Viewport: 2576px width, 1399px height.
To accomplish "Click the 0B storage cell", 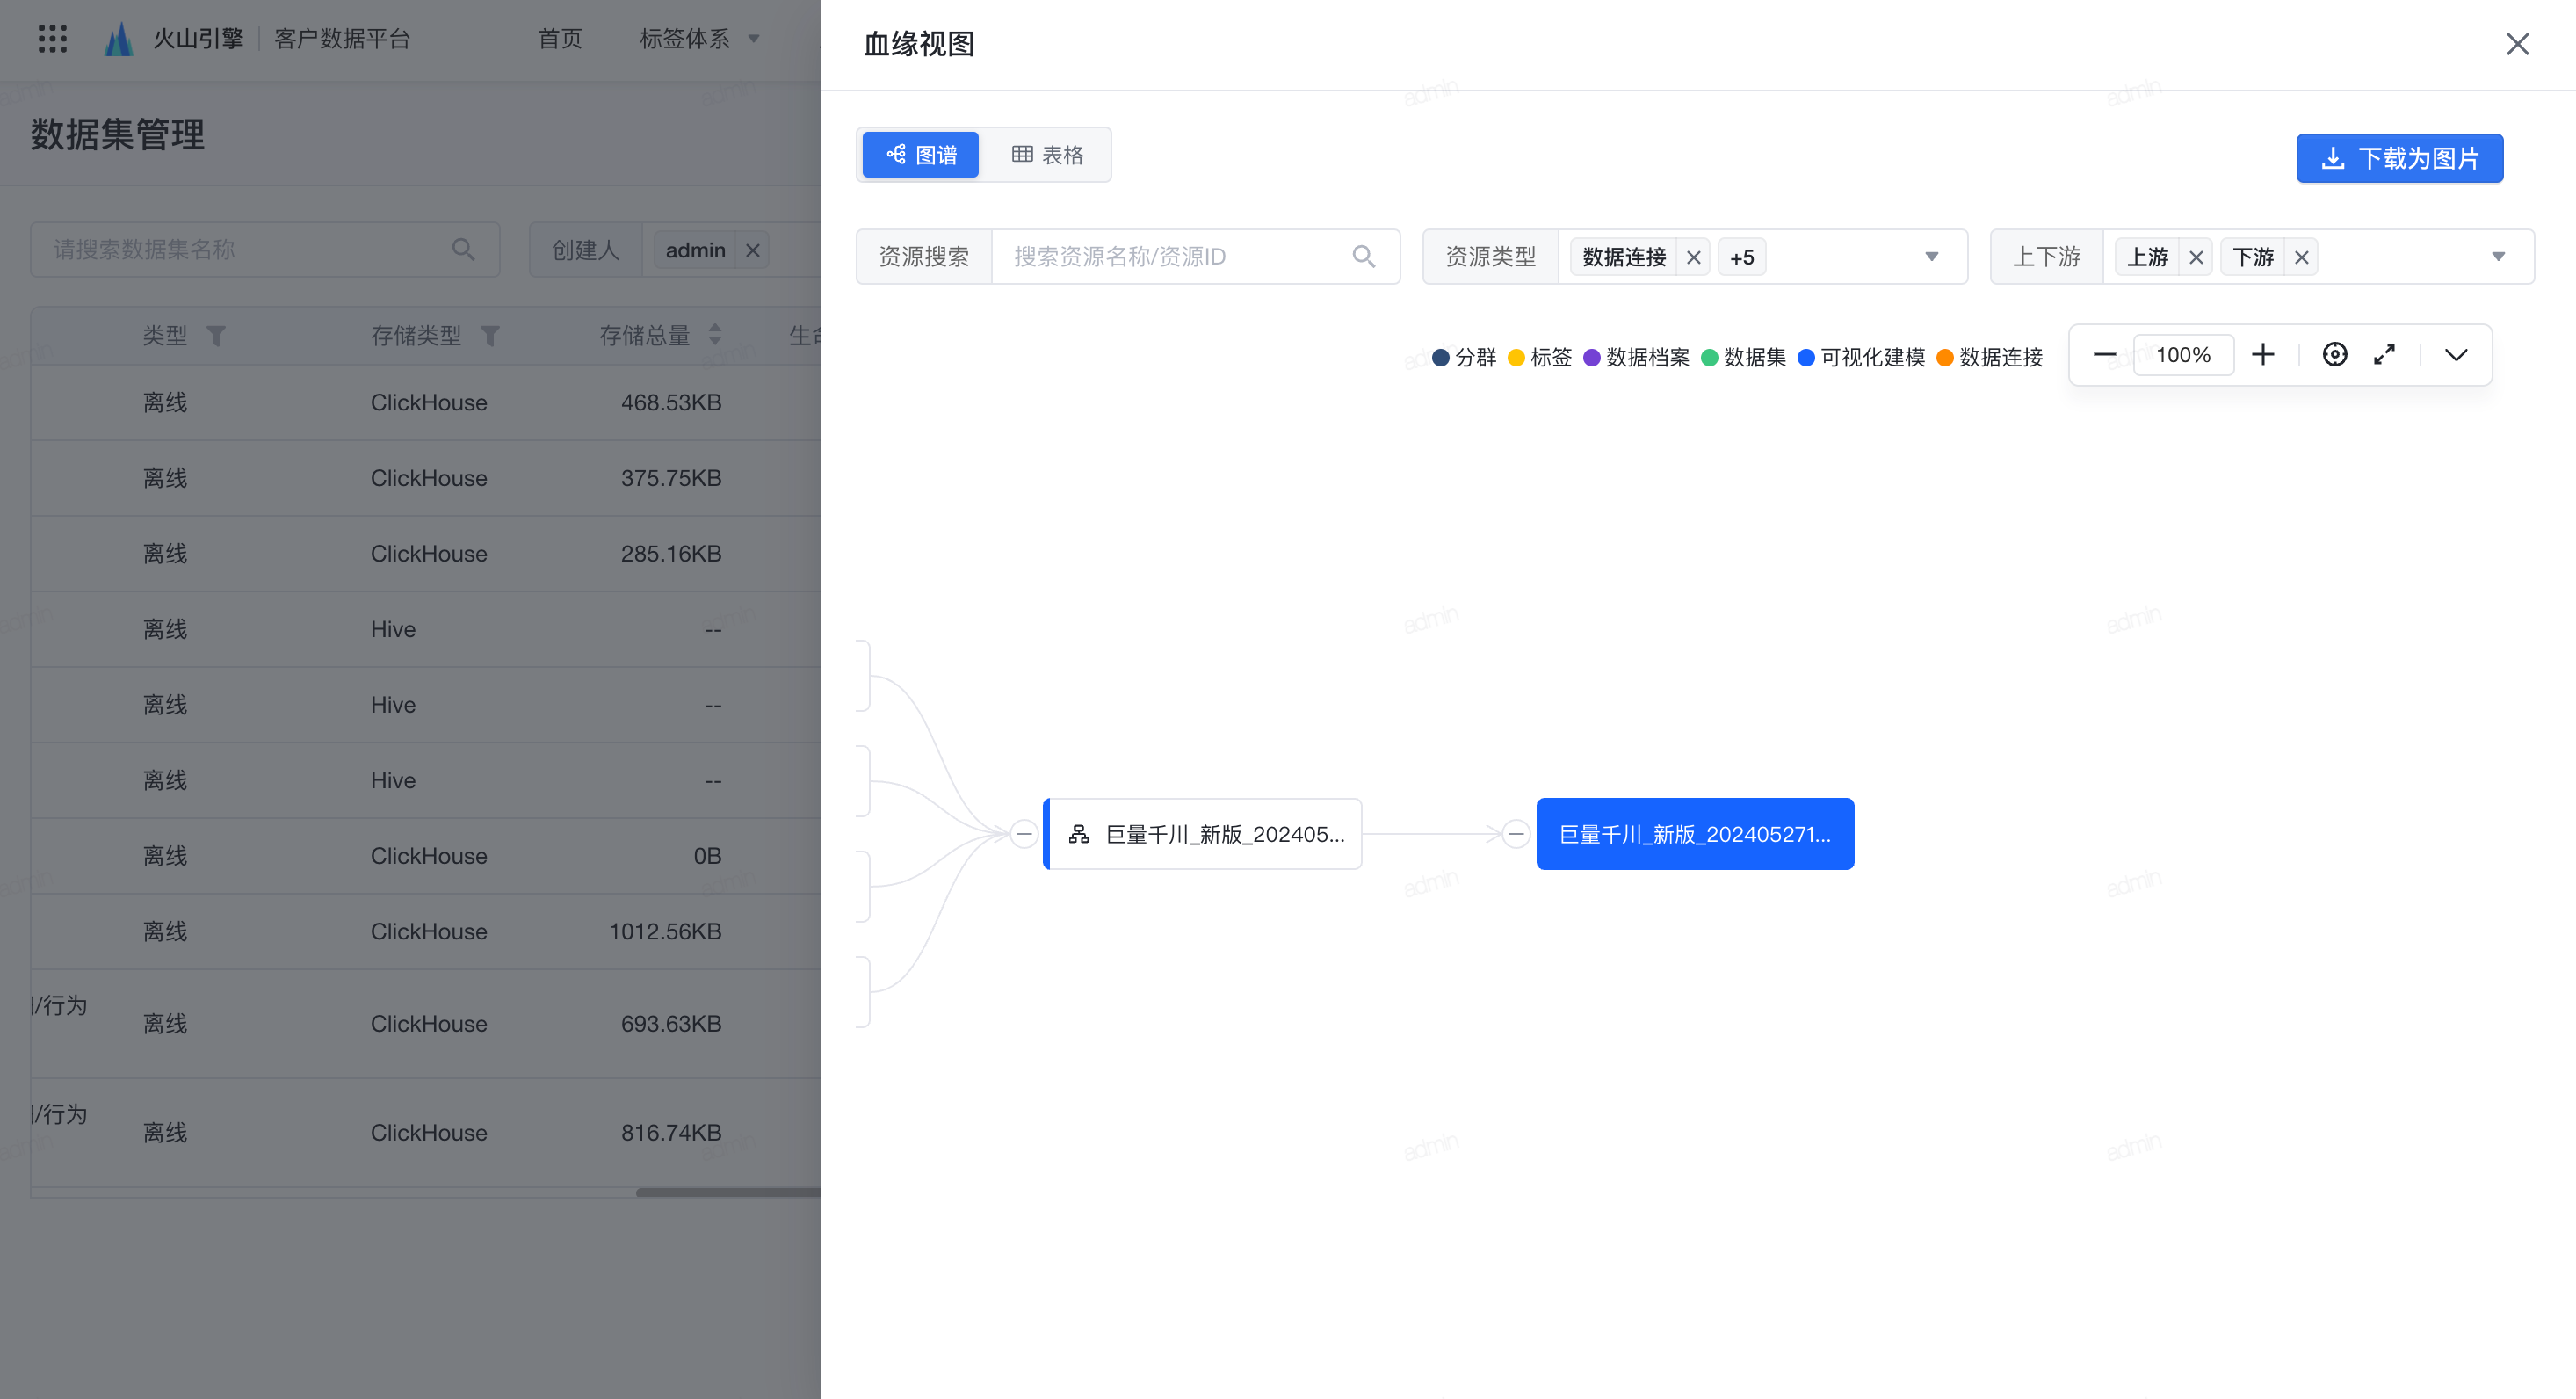I will pos(707,855).
